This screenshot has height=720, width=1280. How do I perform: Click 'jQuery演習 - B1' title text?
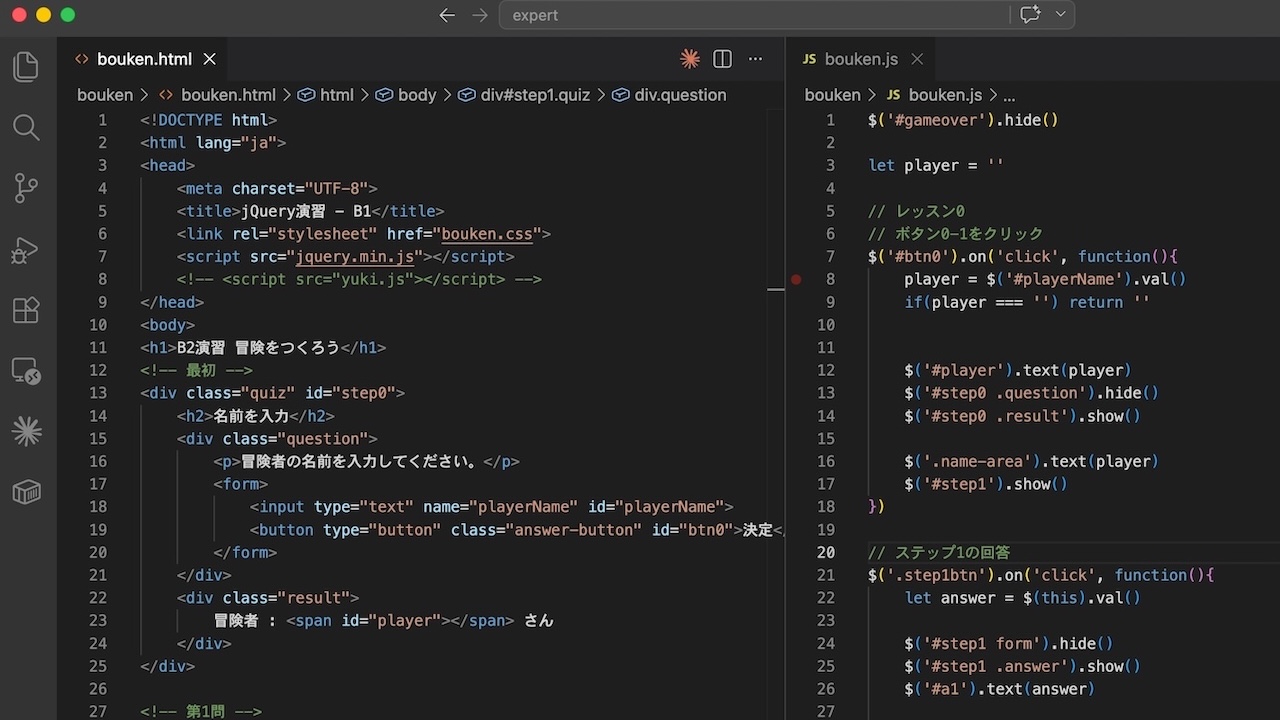306,211
